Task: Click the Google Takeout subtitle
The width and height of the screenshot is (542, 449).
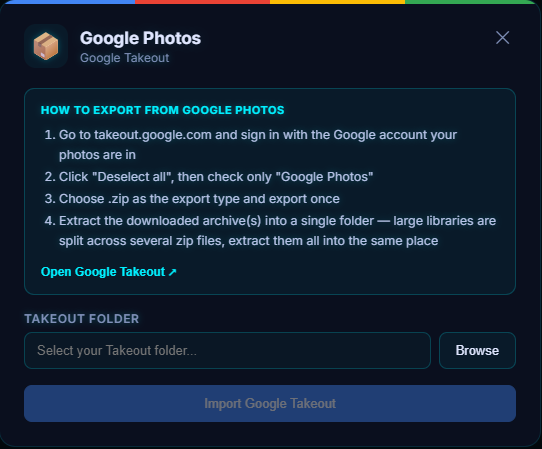Action: pos(124,58)
